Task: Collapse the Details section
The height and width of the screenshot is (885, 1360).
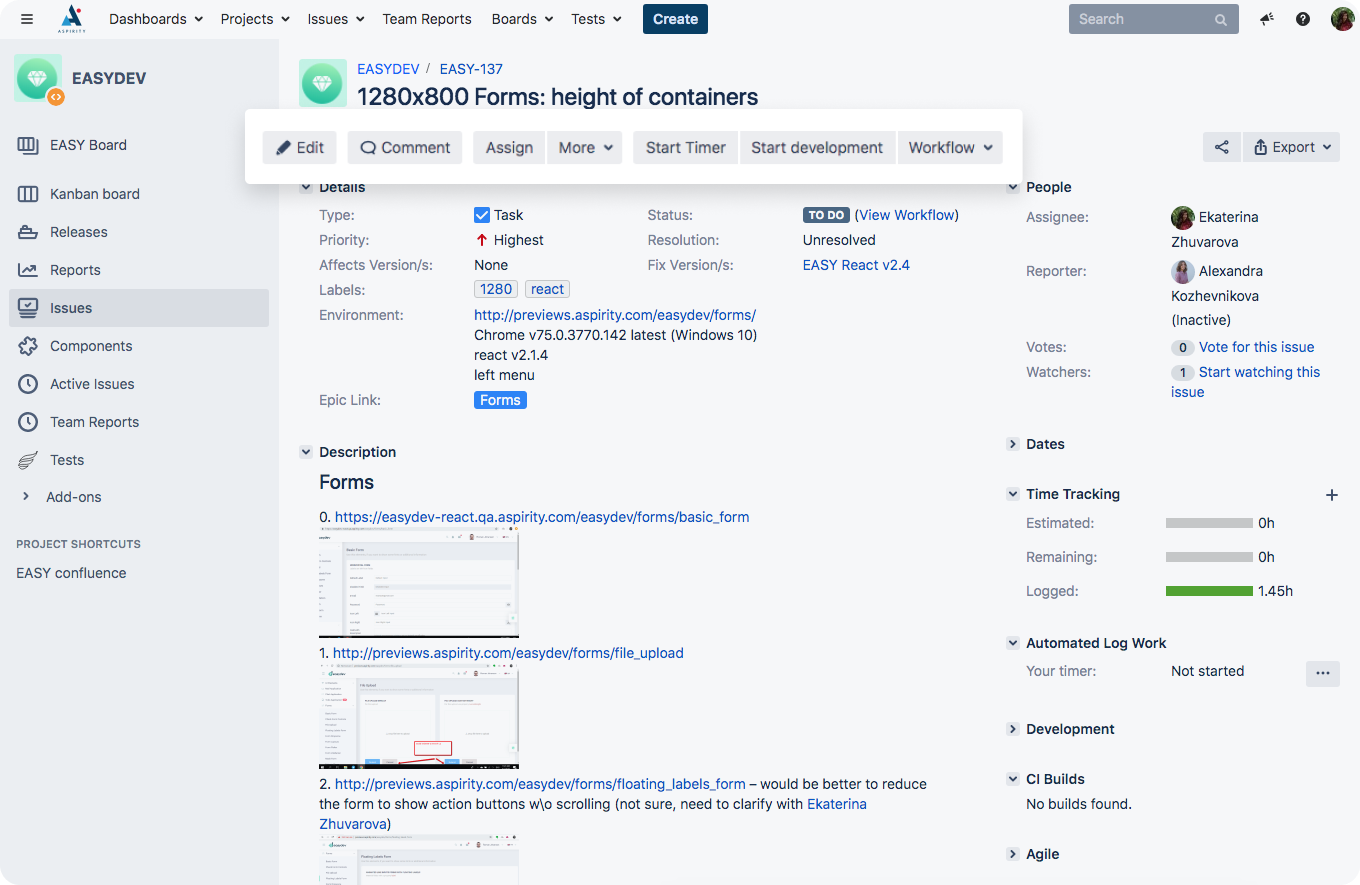Action: pos(306,187)
